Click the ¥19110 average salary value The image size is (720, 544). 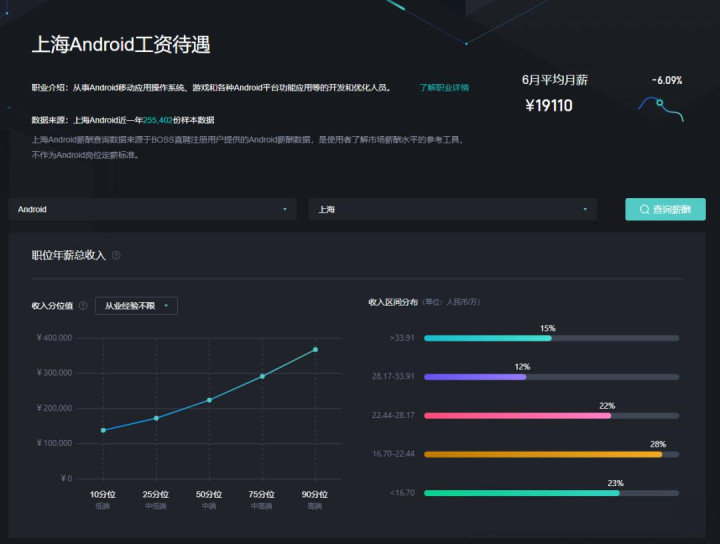coord(549,106)
